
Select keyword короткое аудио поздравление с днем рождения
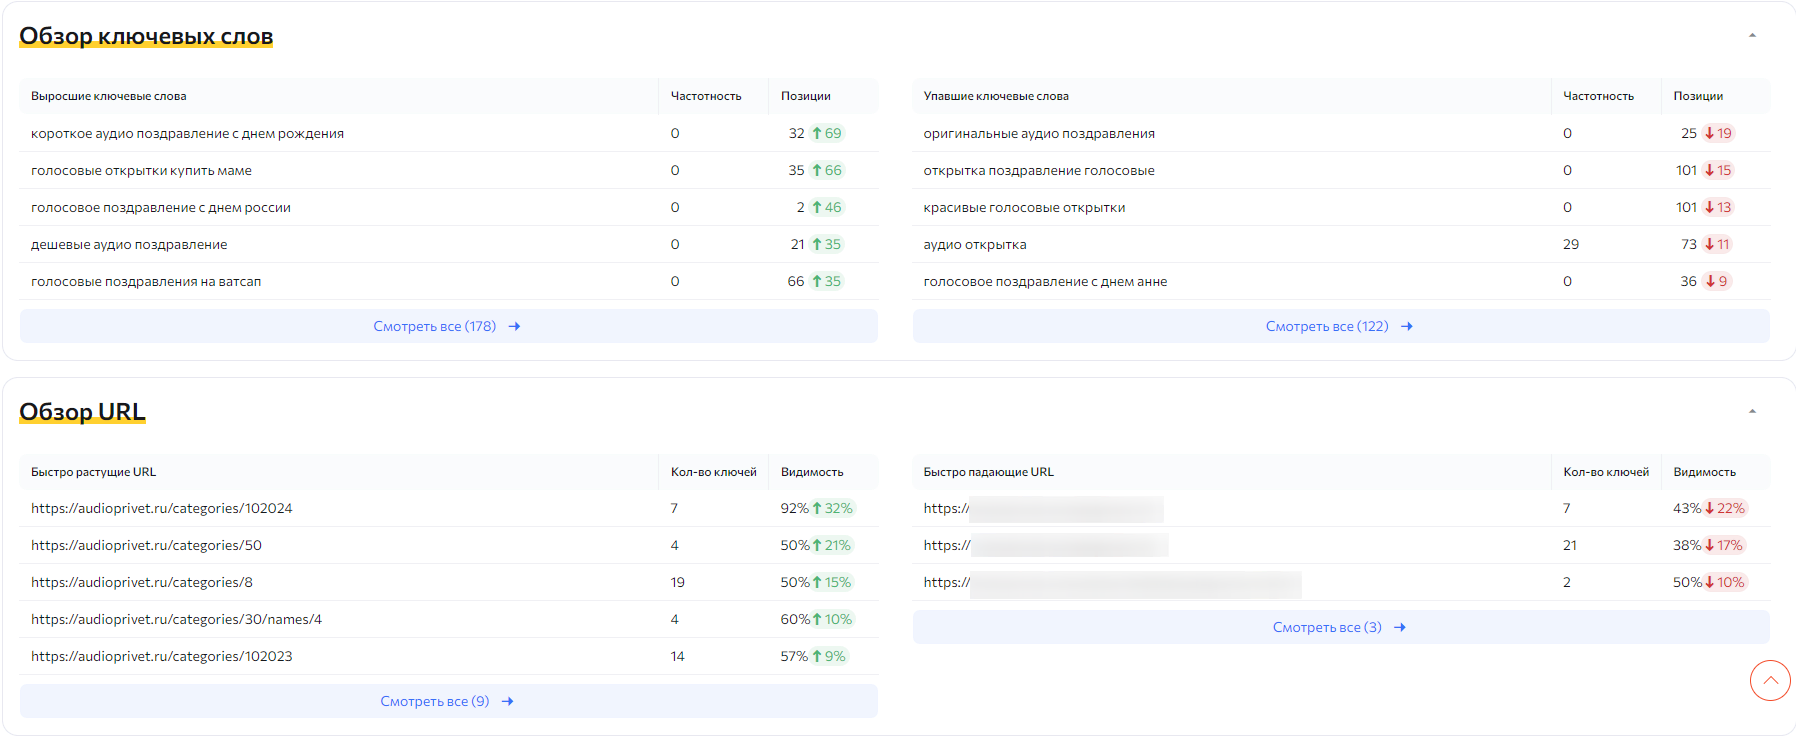click(x=187, y=133)
